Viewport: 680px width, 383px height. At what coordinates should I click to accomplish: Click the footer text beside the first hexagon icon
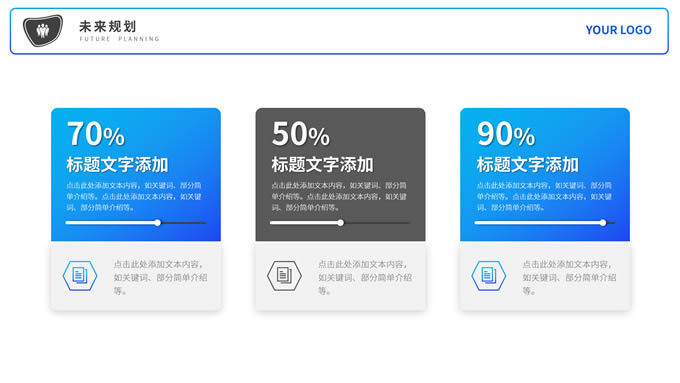coord(160,278)
